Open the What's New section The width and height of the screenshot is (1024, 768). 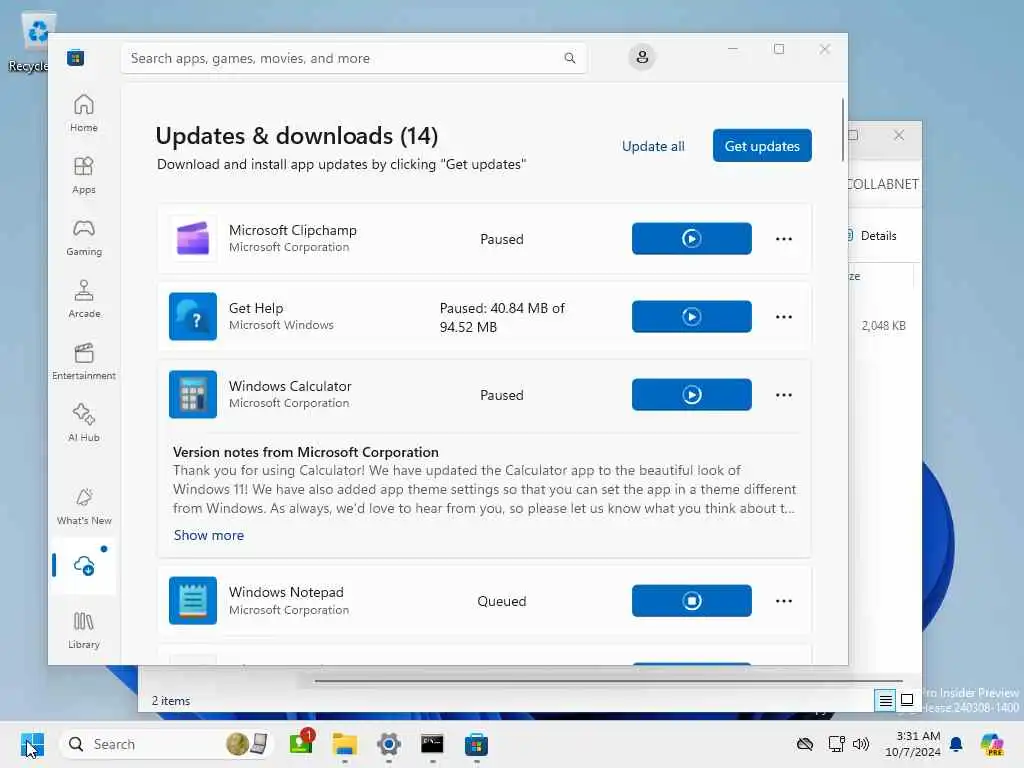(84, 506)
